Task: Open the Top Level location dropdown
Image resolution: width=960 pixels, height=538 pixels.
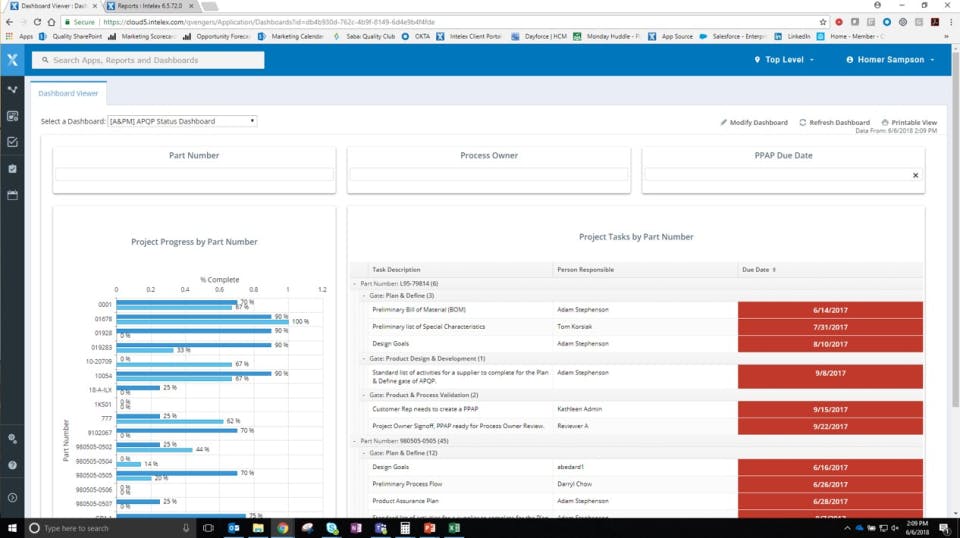Action: 784,60
